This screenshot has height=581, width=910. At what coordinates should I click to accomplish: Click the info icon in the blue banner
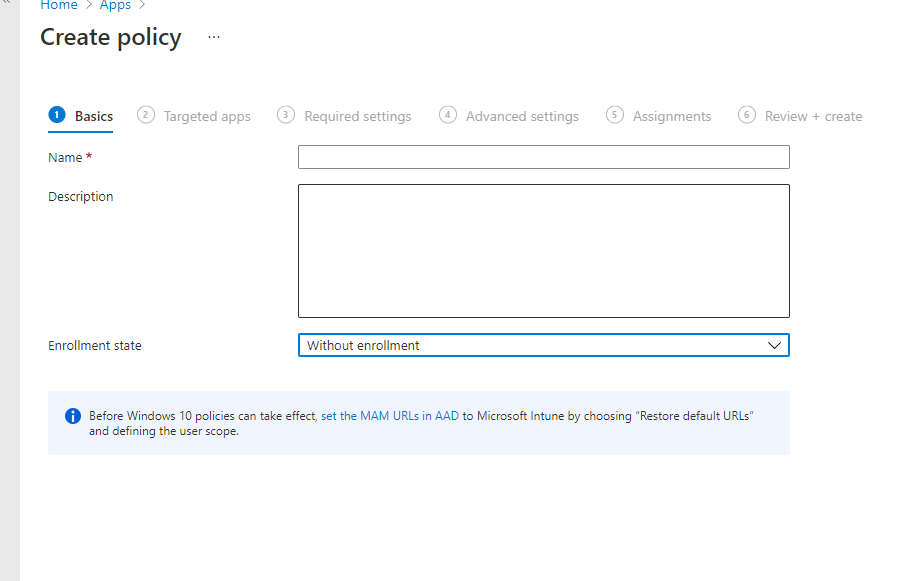72,415
